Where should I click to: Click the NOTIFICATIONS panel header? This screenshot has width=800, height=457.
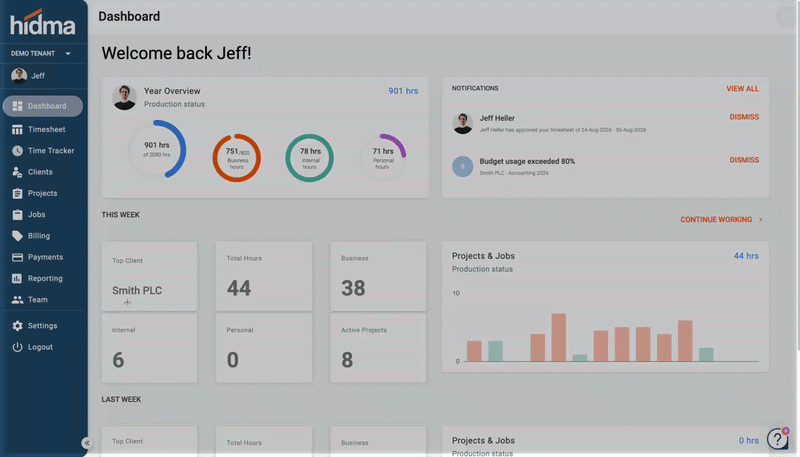pyautogui.click(x=475, y=88)
